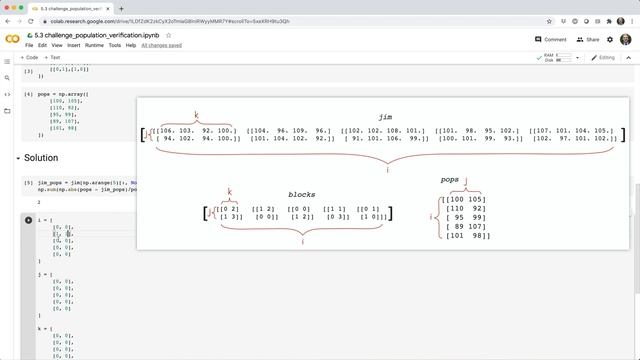Click the Google Drive icon beside notebook title

pyautogui.click(x=30, y=36)
